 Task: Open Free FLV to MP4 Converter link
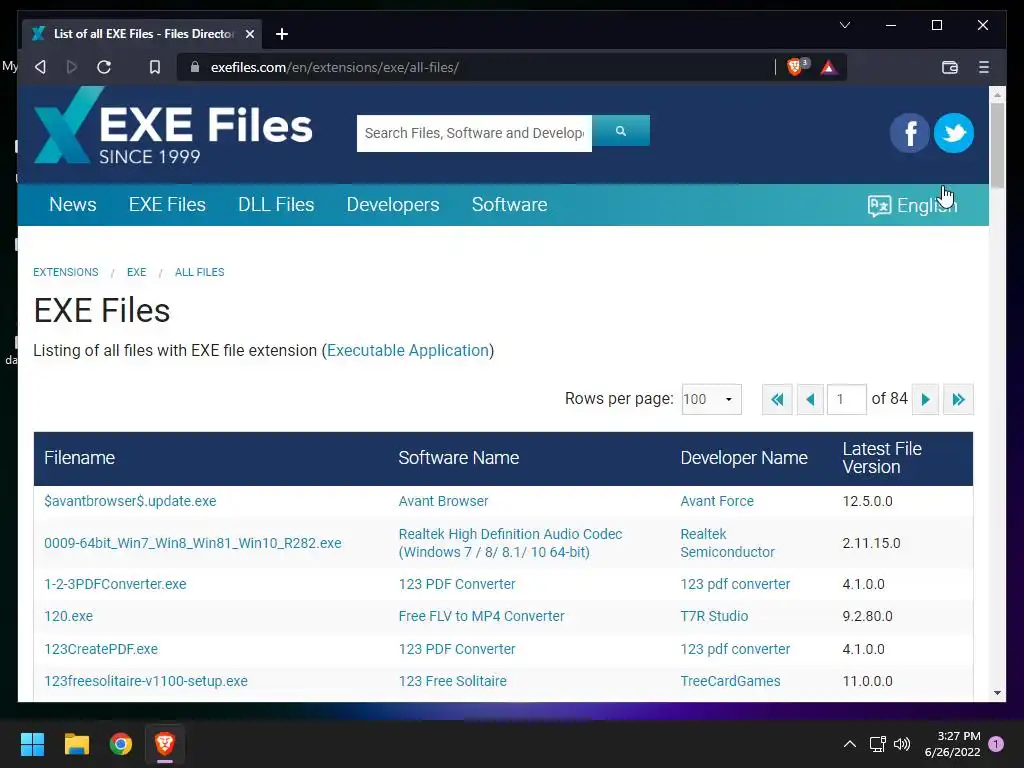pyautogui.click(x=481, y=616)
